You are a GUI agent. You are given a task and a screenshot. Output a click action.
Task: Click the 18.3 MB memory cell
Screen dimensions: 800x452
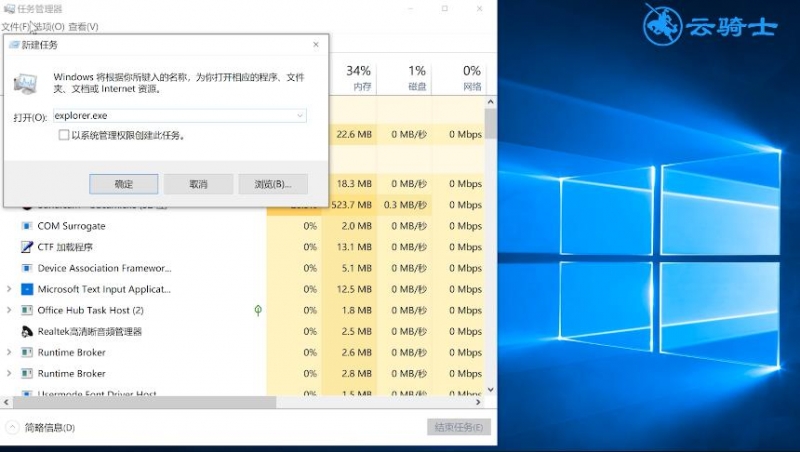pyautogui.click(x=354, y=184)
